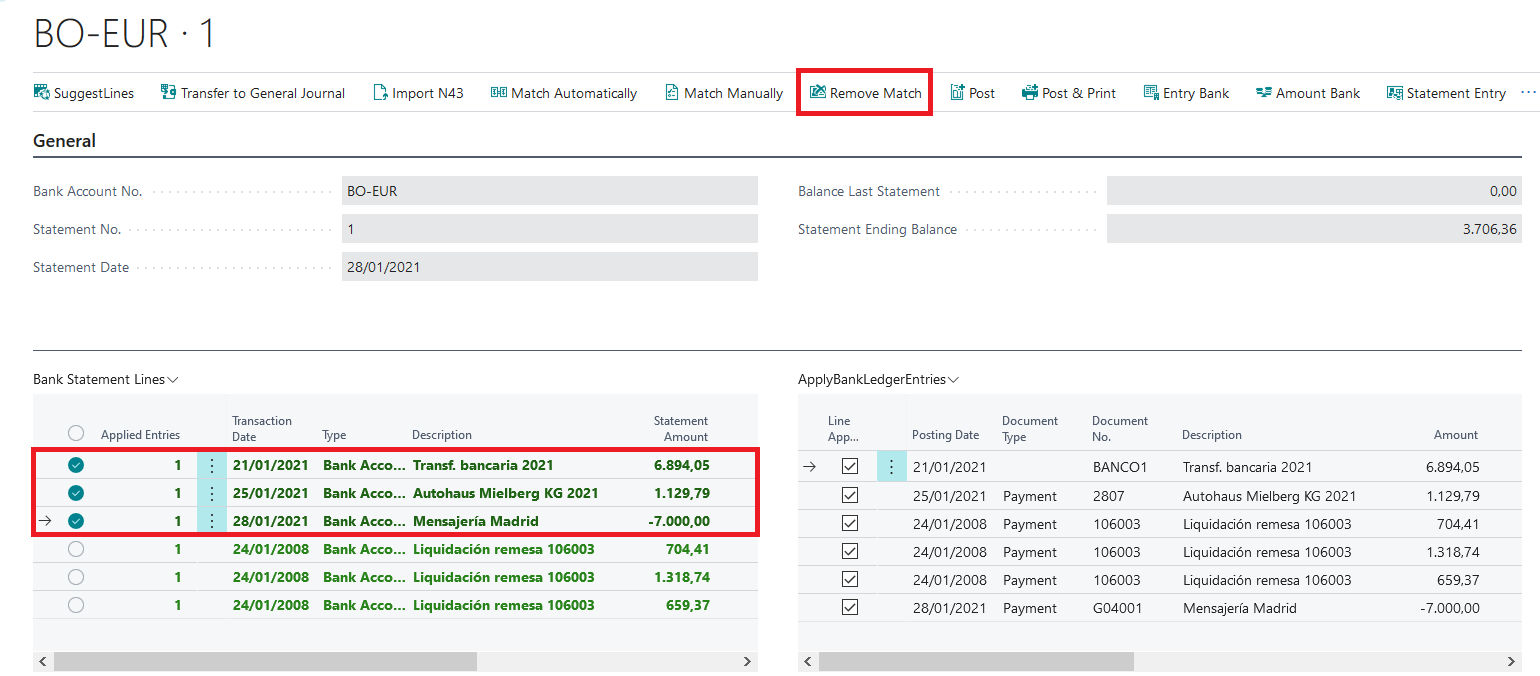Click the Statement Entry action label
Image resolution: width=1540 pixels, height=676 pixels.
[1456, 93]
